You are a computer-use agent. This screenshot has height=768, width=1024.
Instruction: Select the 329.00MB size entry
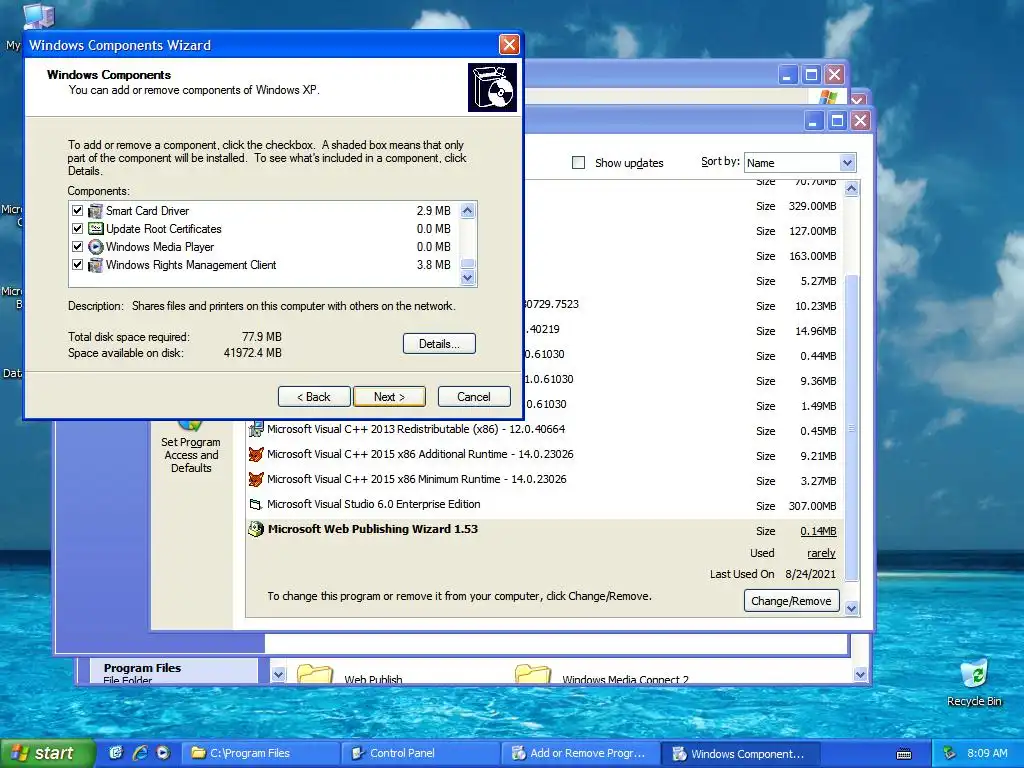point(812,206)
